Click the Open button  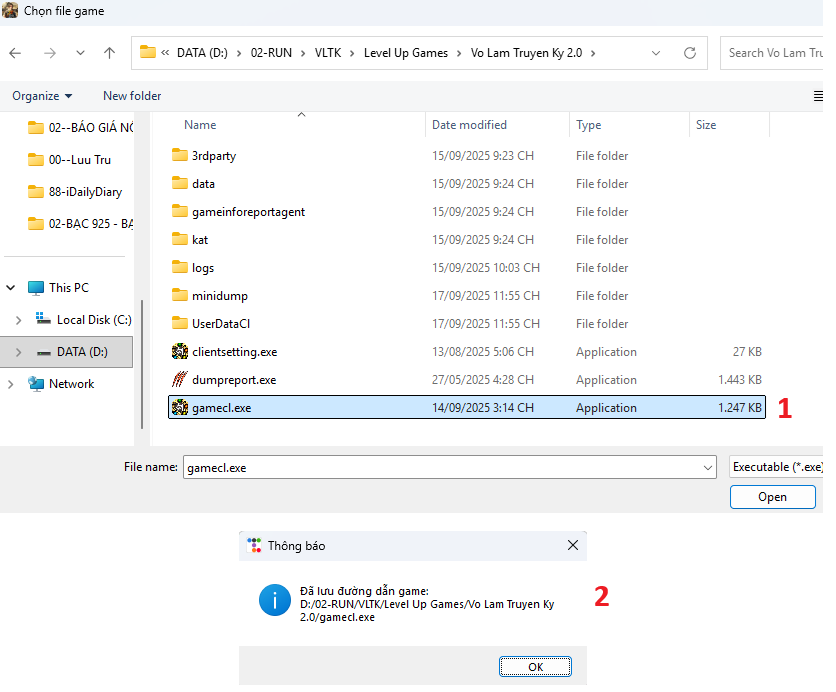773,497
